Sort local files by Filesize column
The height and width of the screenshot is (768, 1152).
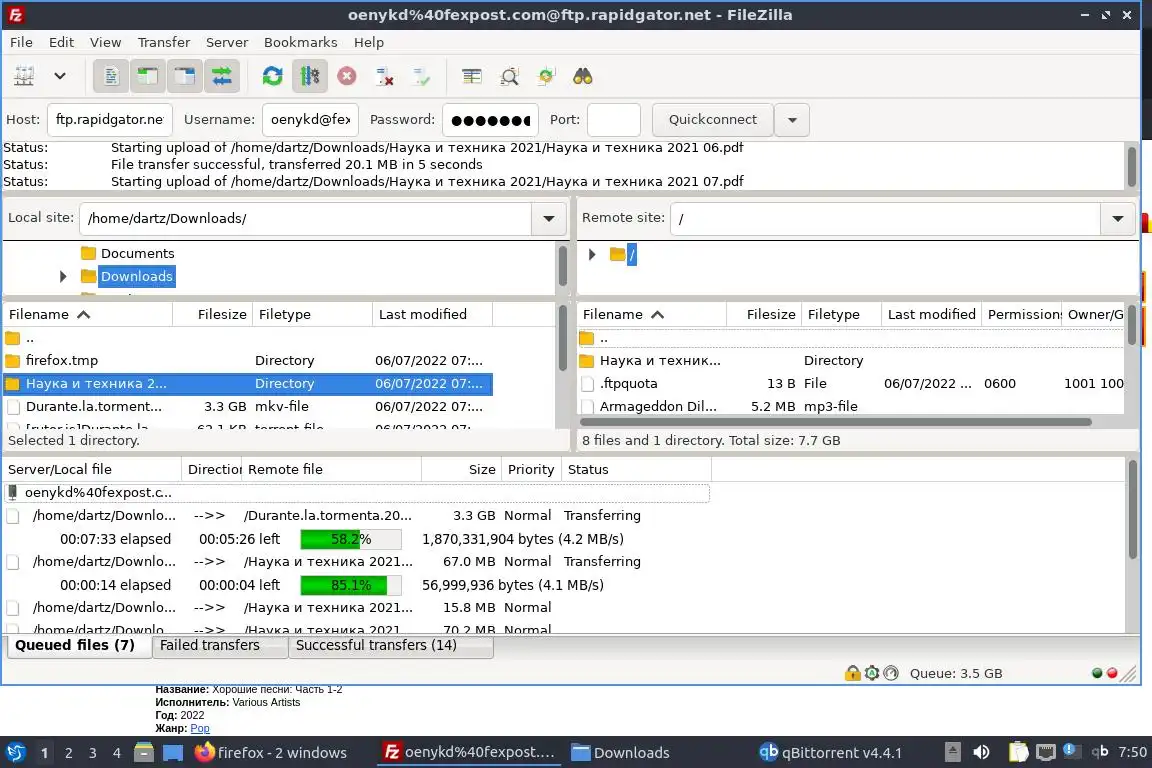(213, 314)
